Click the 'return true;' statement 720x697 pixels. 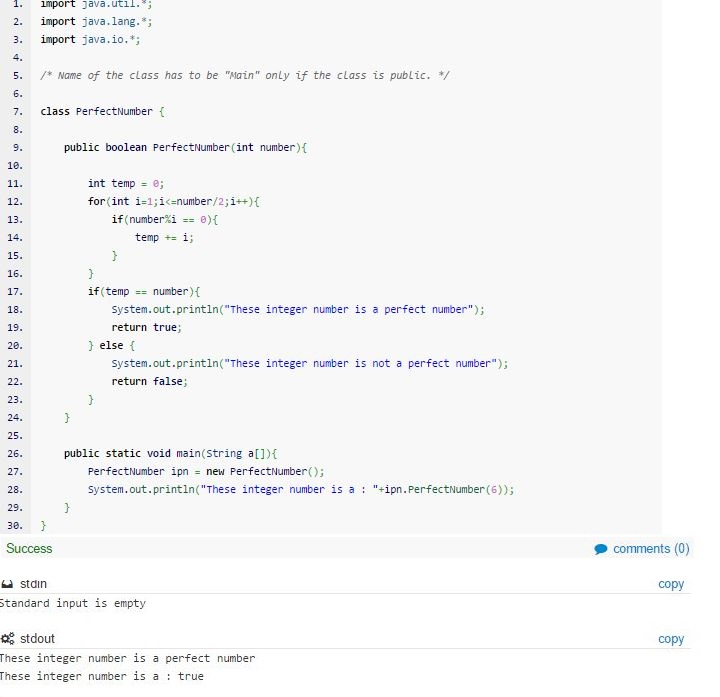click(146, 327)
